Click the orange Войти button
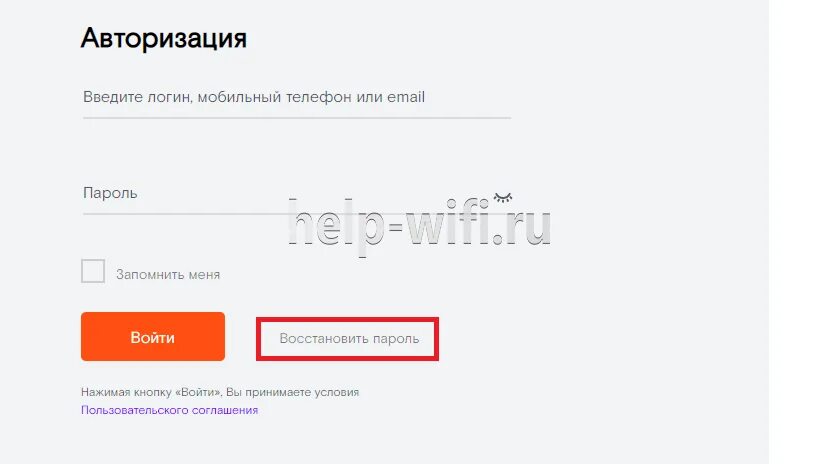 [153, 337]
